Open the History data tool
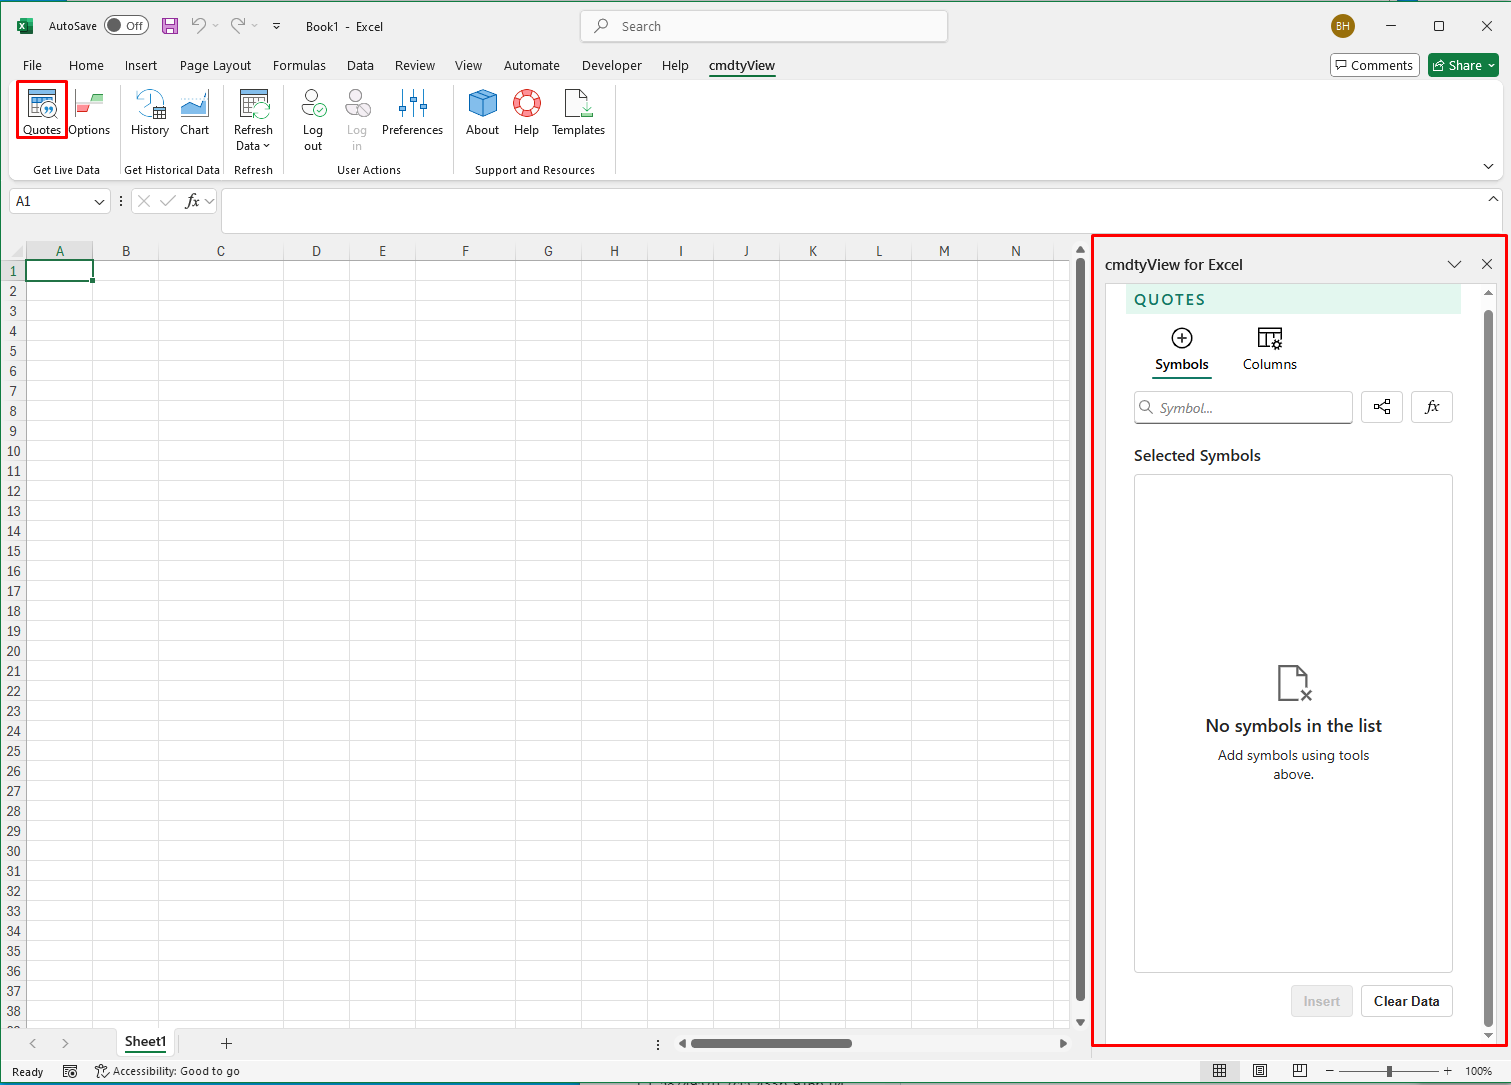Viewport: 1511px width, 1085px height. (x=150, y=111)
